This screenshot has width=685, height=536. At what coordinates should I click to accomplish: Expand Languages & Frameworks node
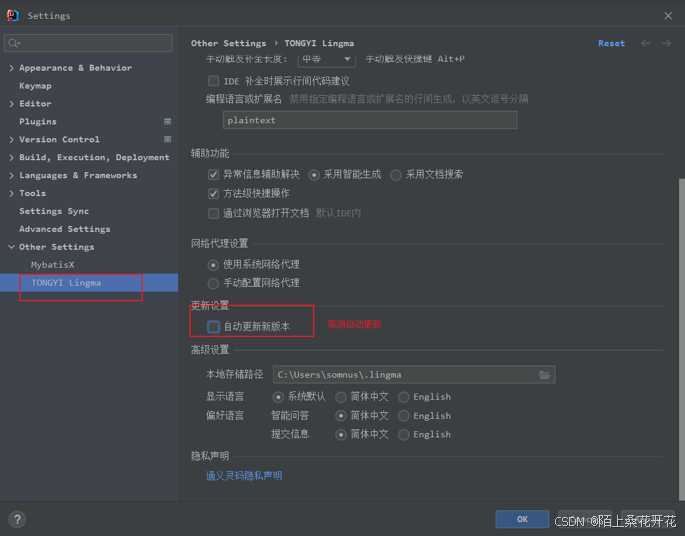(11, 176)
